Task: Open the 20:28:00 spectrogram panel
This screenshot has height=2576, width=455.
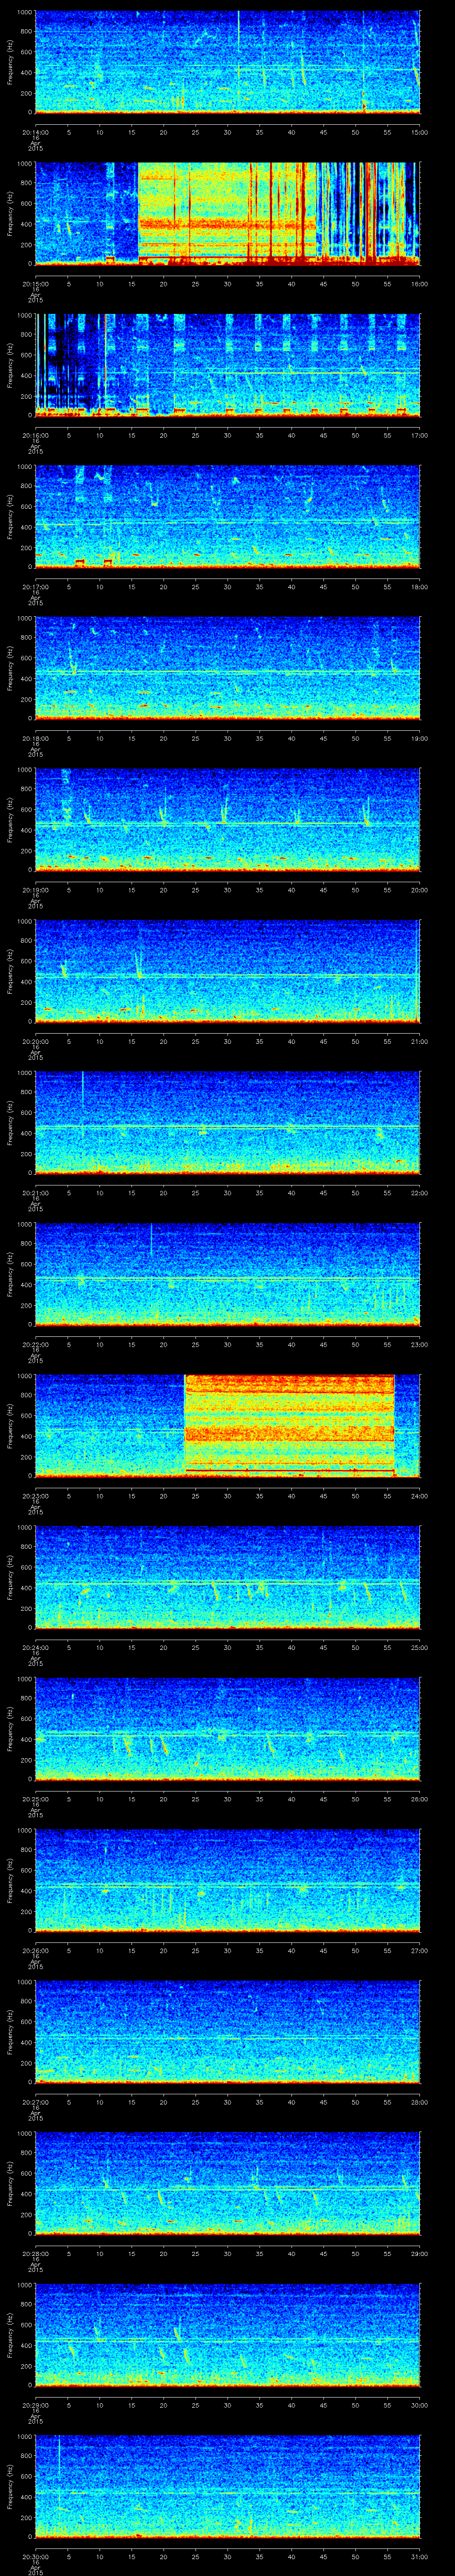Action: pyautogui.click(x=228, y=2183)
